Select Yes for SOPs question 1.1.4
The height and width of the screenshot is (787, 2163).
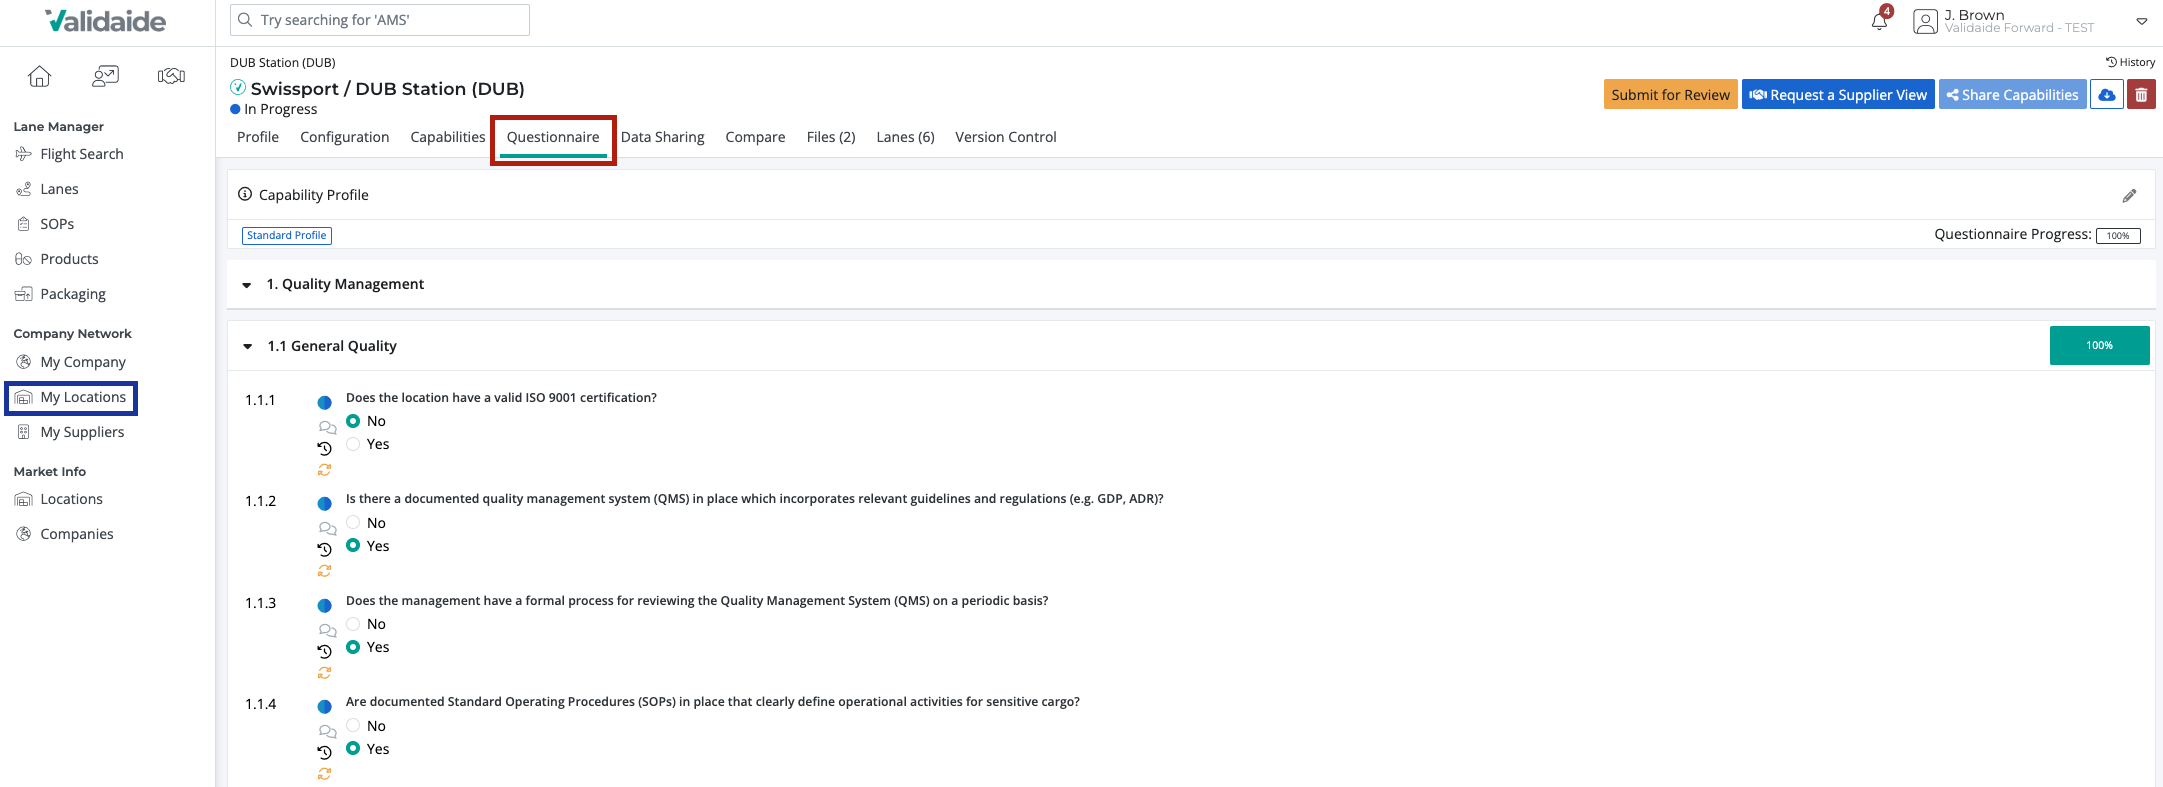(353, 748)
